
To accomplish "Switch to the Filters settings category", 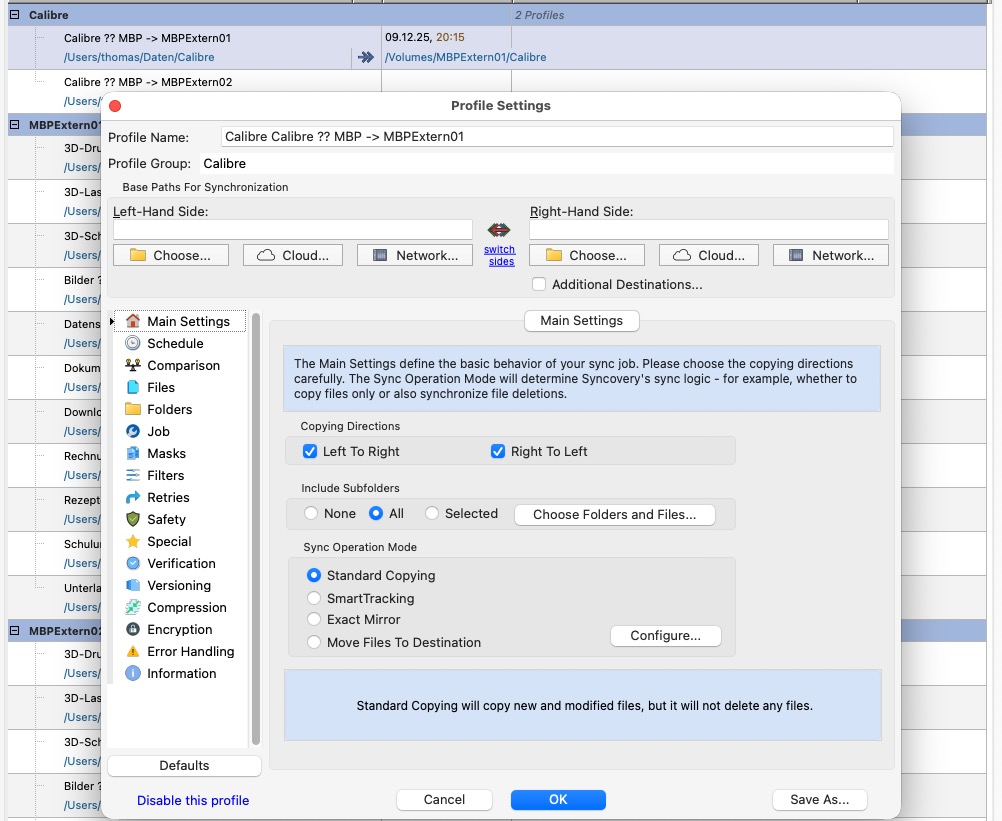I will 165,475.
